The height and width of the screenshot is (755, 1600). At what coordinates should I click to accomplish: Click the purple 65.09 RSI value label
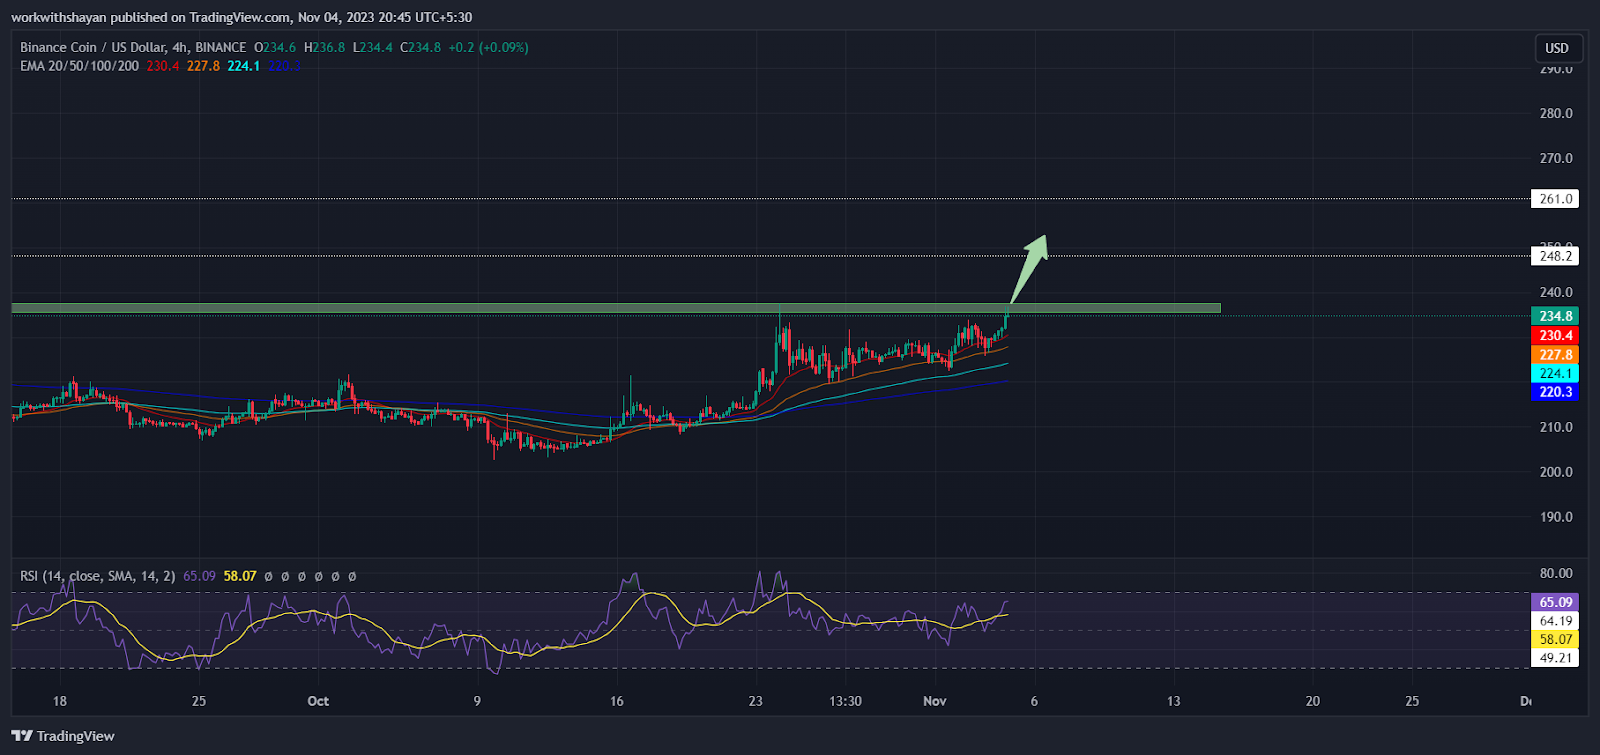point(1555,602)
